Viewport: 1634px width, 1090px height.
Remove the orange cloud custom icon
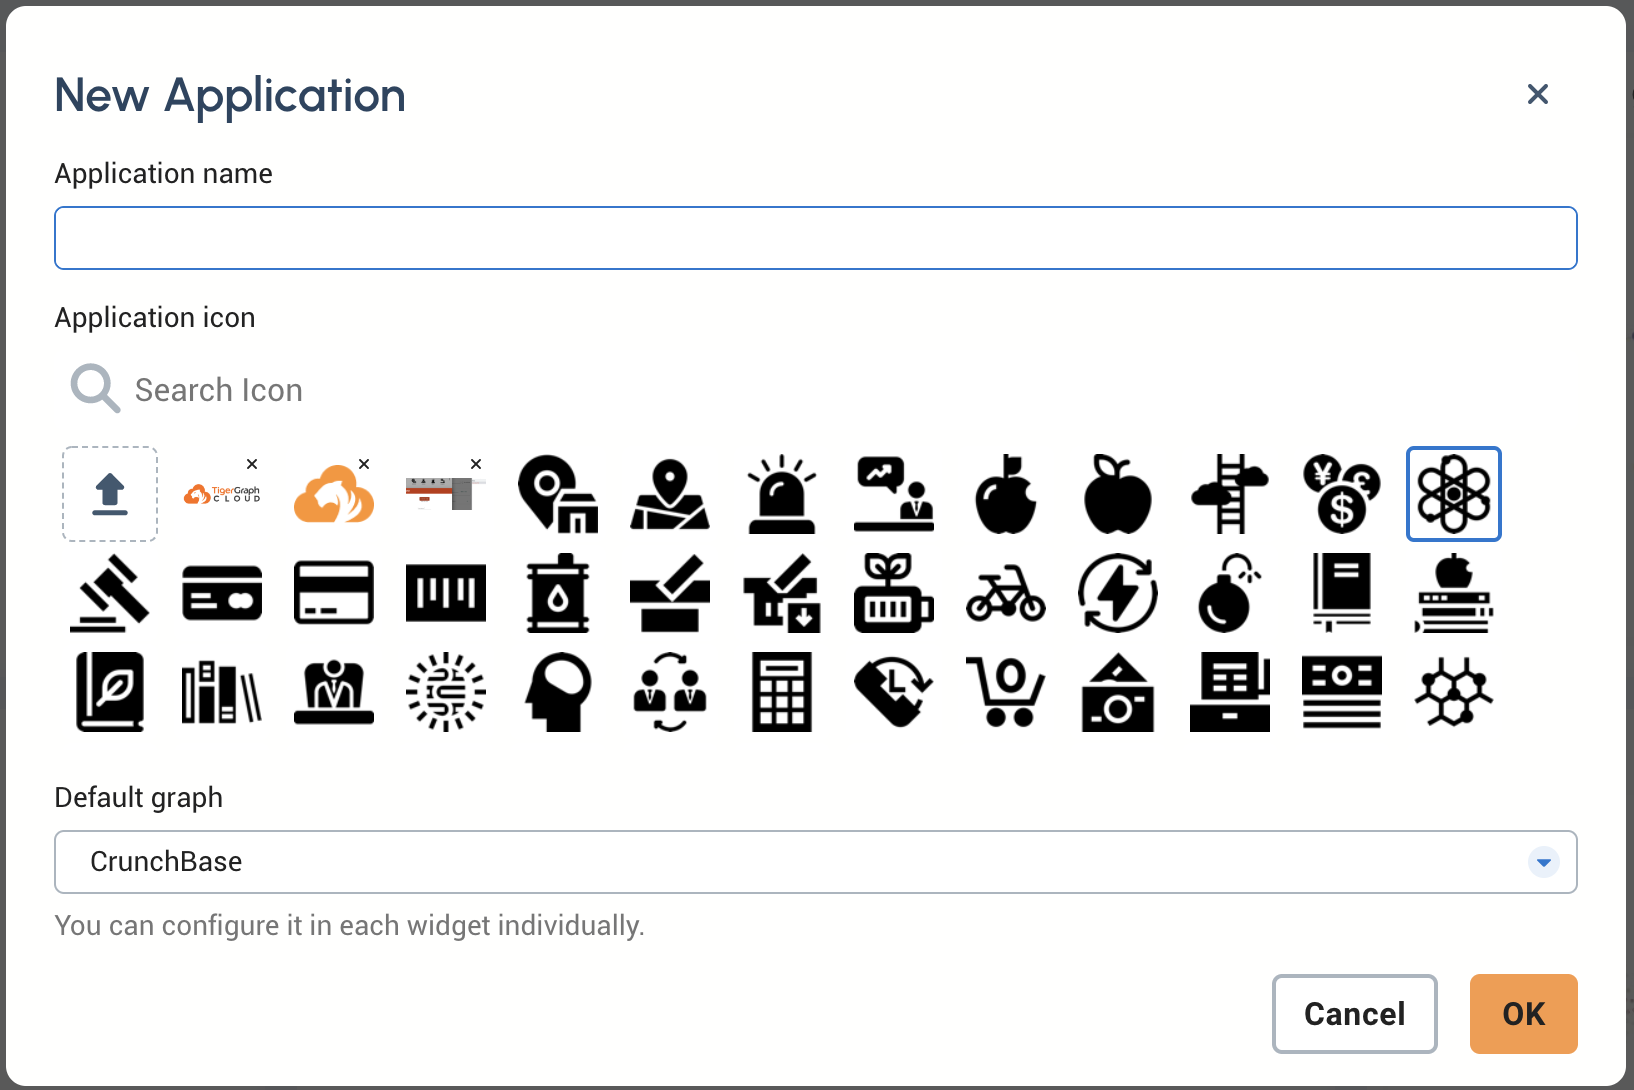pyautogui.click(x=363, y=464)
